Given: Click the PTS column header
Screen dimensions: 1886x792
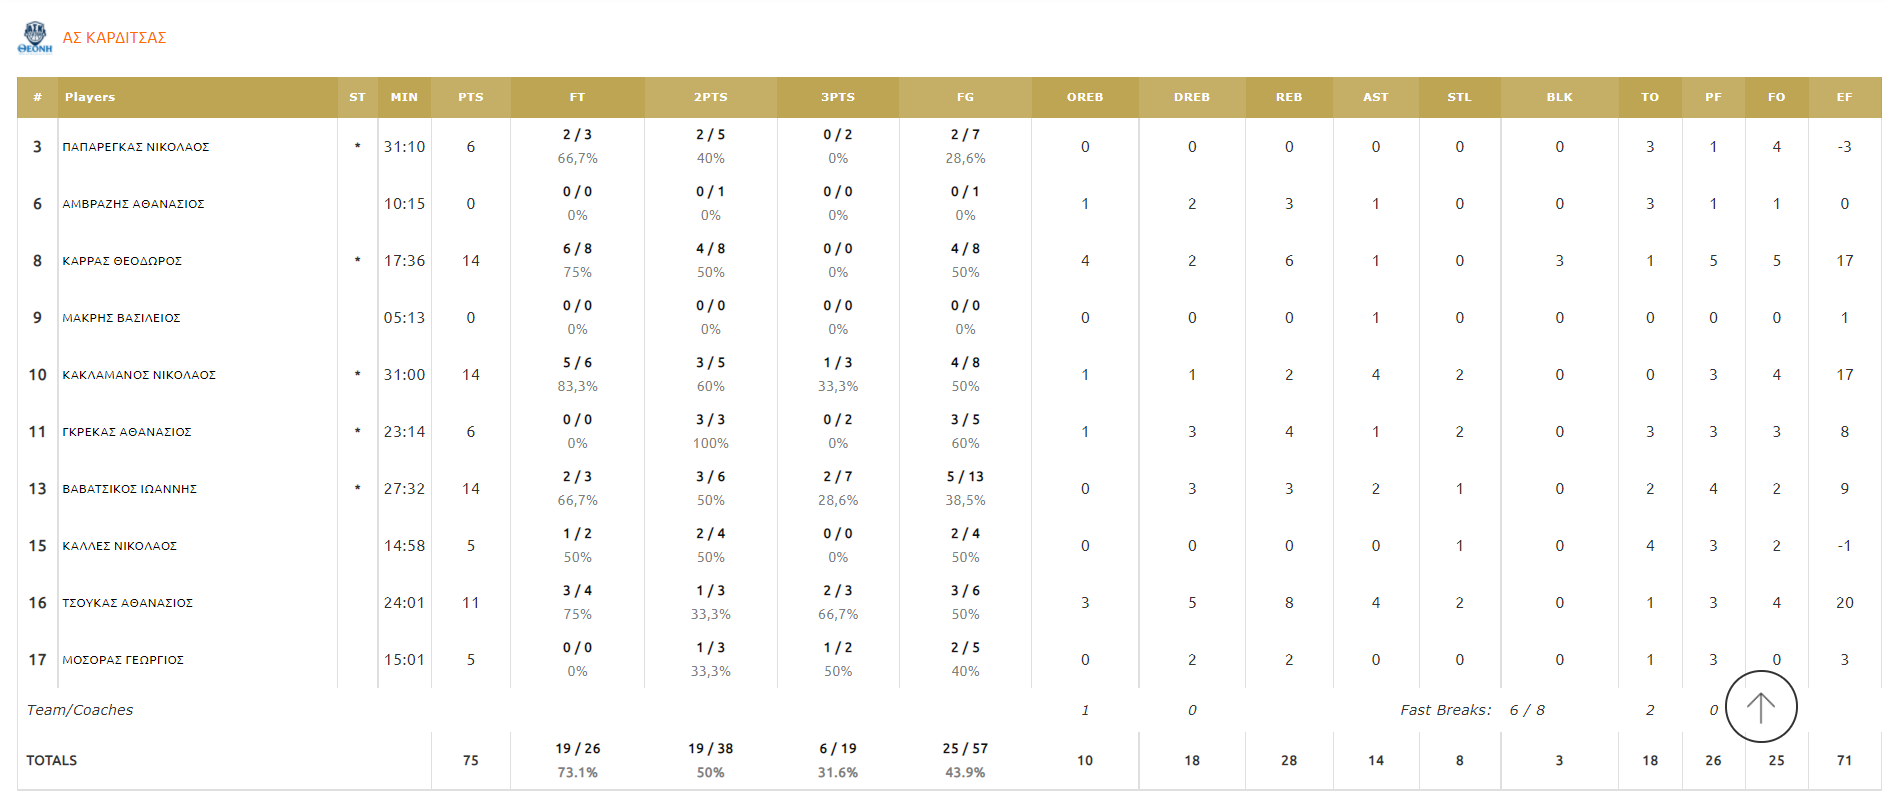Looking at the screenshot, I should pos(470,97).
